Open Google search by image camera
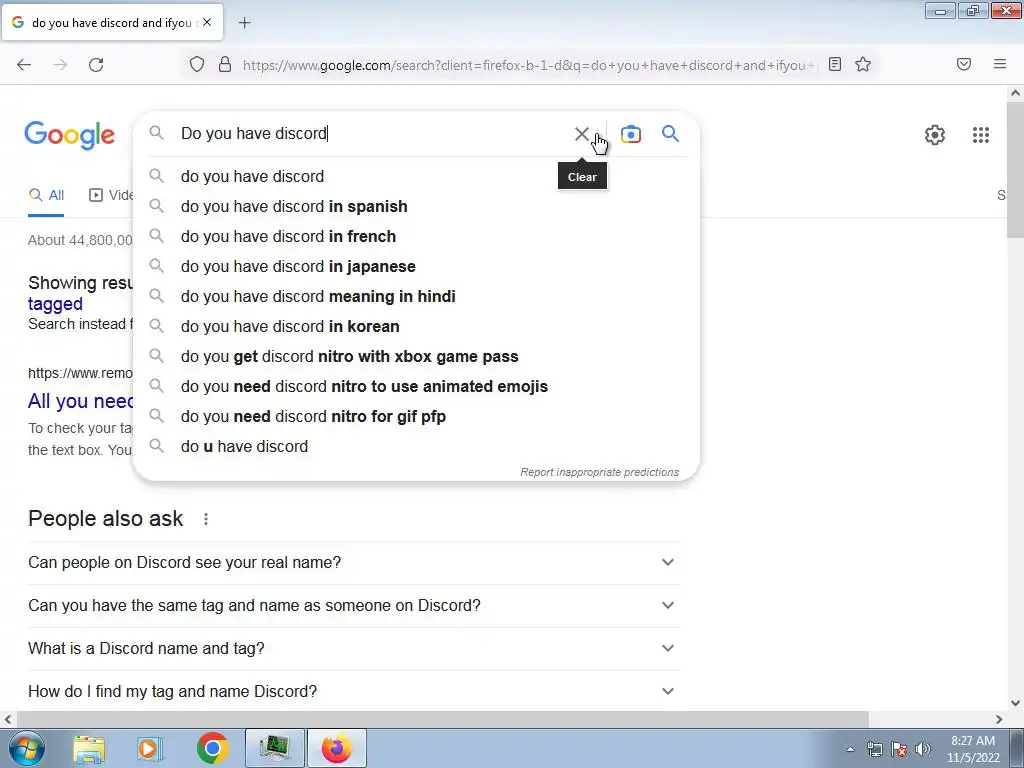Screen dimensions: 1024x768 pyautogui.click(x=630, y=134)
